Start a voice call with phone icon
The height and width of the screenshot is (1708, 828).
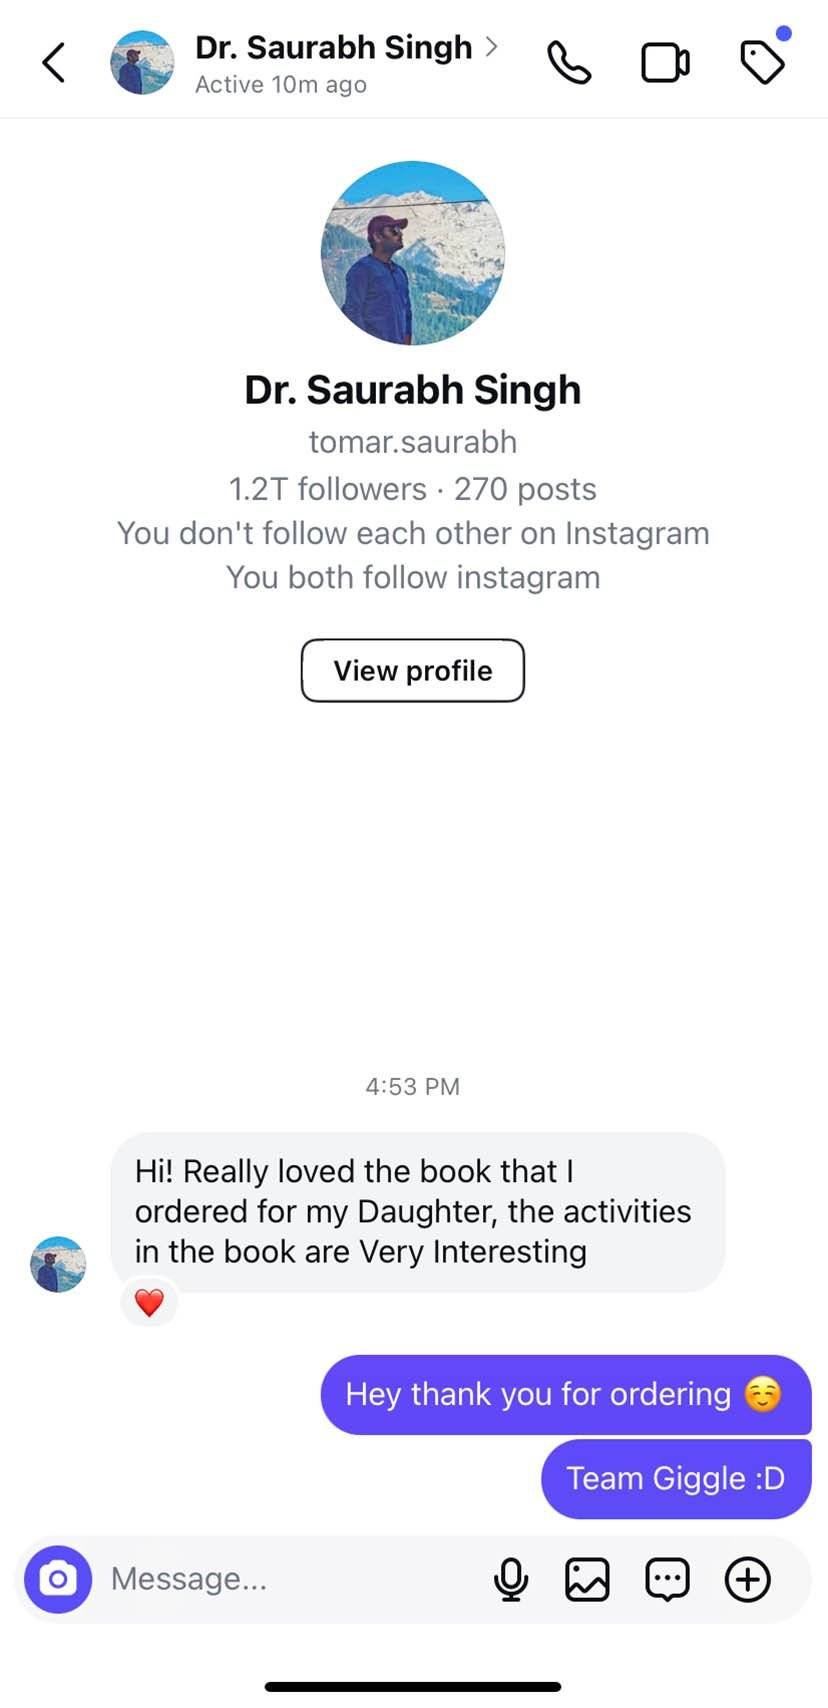(x=569, y=63)
